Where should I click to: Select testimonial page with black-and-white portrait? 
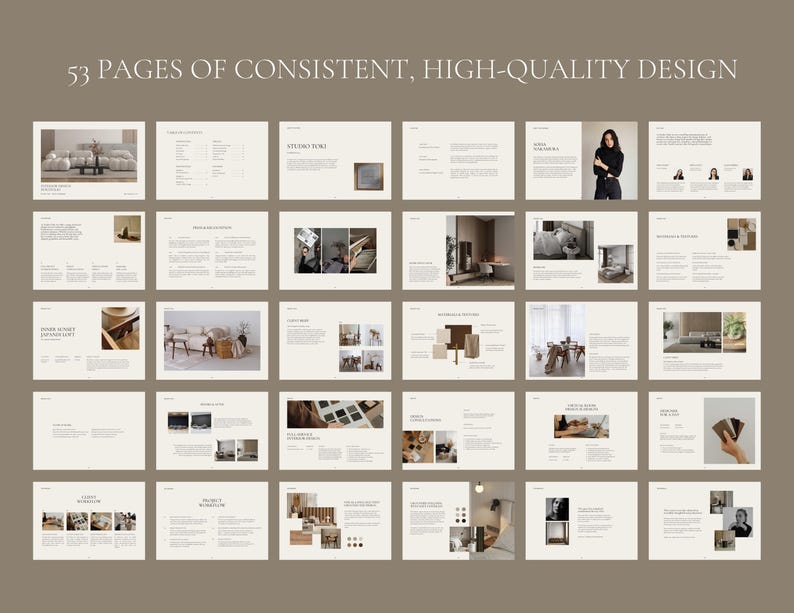point(581,521)
